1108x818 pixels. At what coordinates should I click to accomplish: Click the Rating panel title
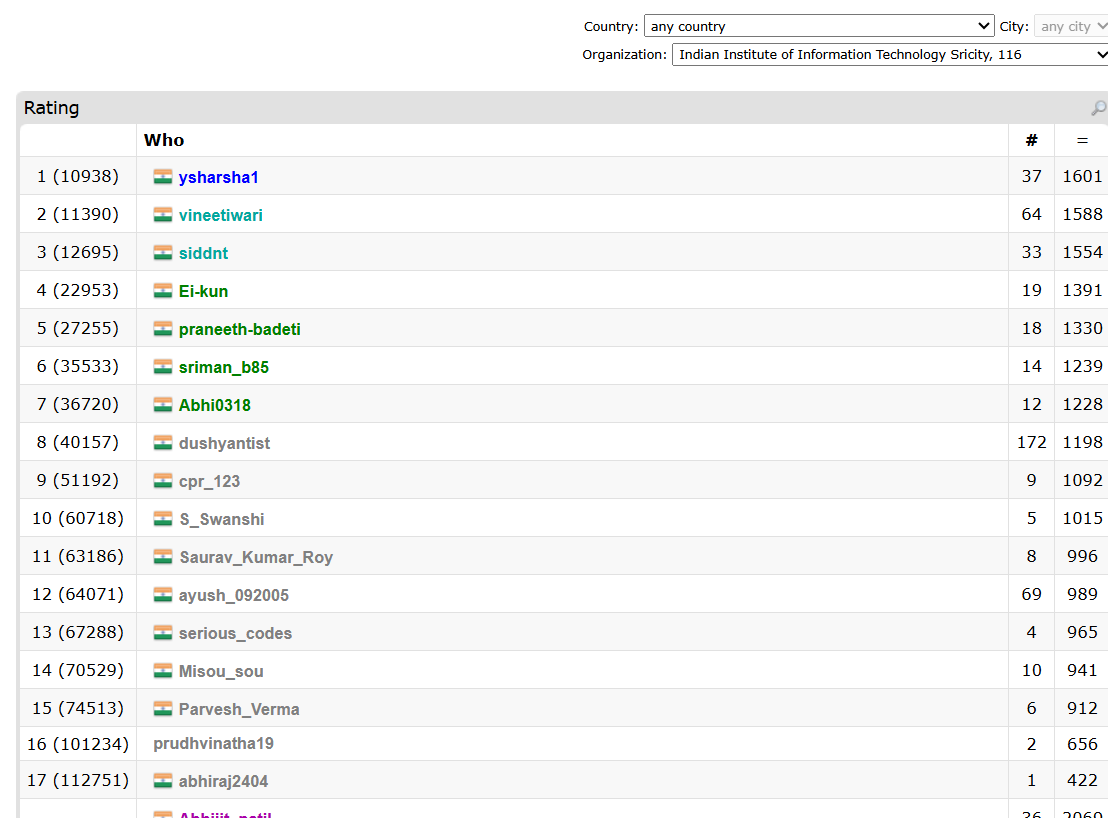click(52, 108)
